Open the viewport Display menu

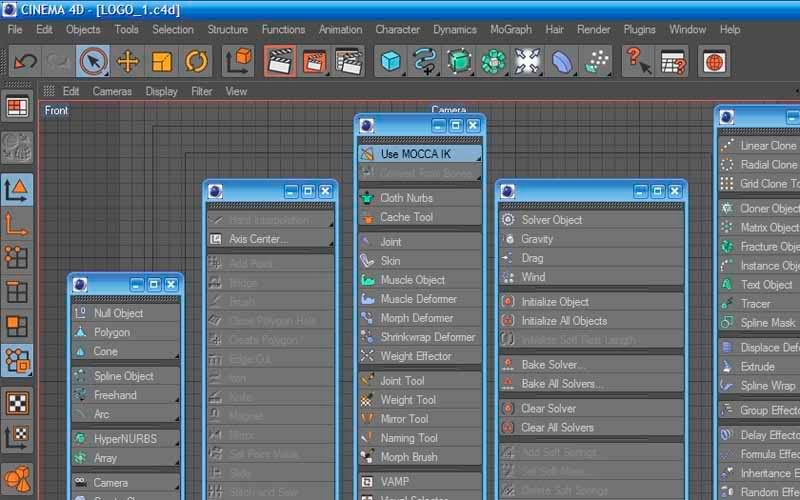pos(161,91)
